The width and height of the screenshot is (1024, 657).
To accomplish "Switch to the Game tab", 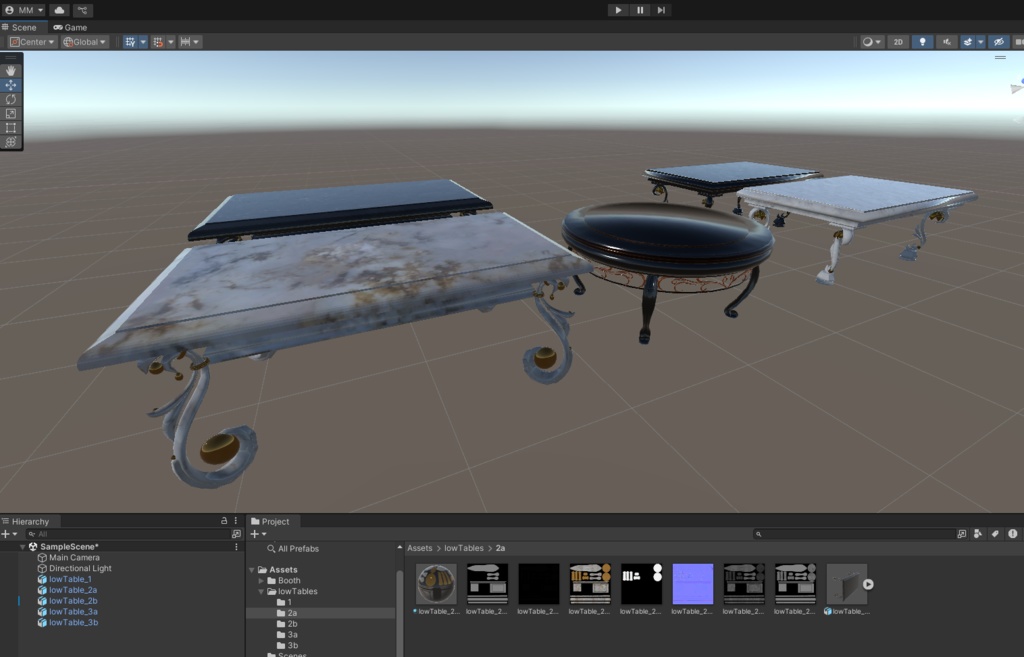I will click(71, 27).
